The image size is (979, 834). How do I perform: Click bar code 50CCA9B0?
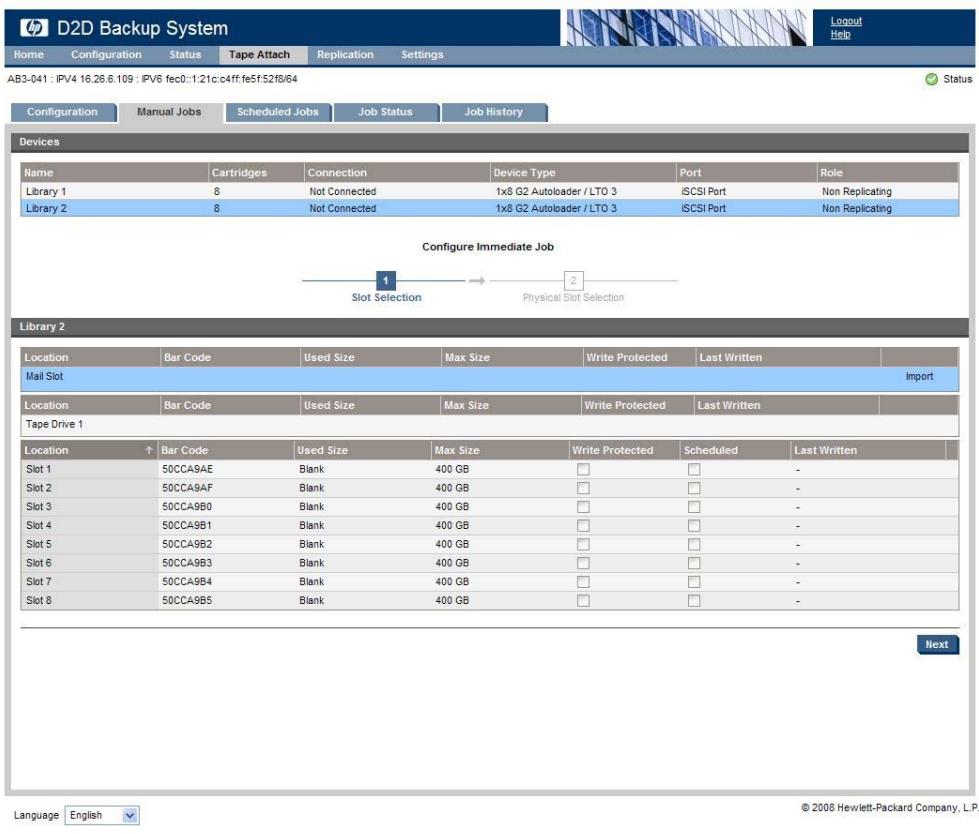(x=187, y=507)
